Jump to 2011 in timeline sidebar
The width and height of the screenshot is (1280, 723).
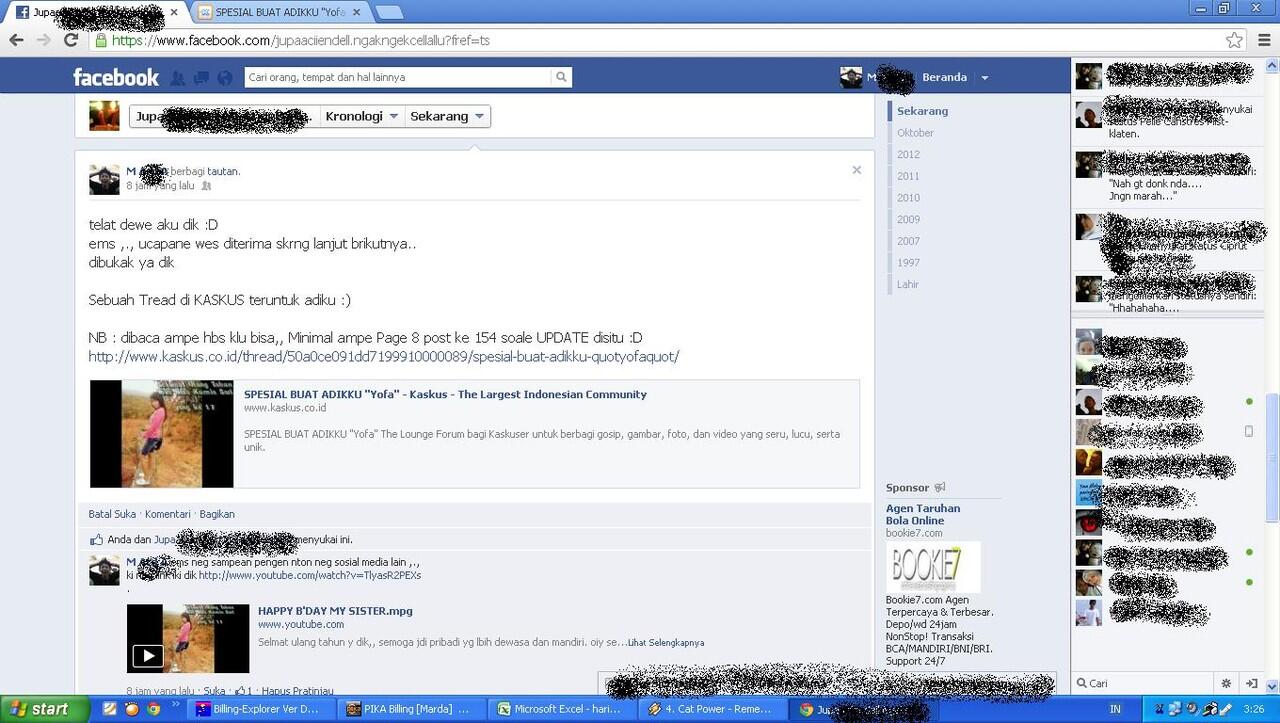[908, 176]
